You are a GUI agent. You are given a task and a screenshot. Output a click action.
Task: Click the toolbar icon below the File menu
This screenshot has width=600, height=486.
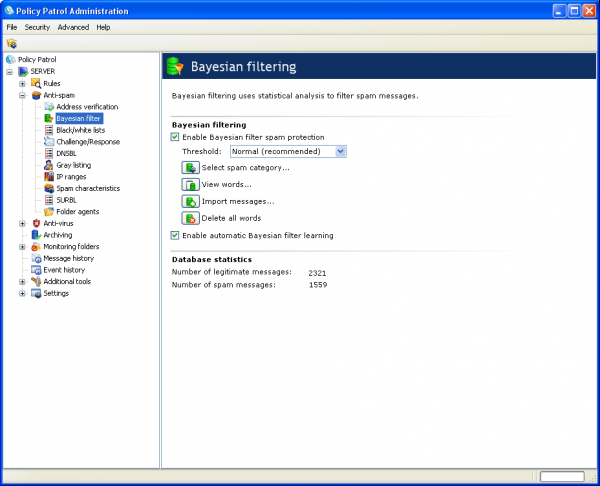[x=12, y=43]
